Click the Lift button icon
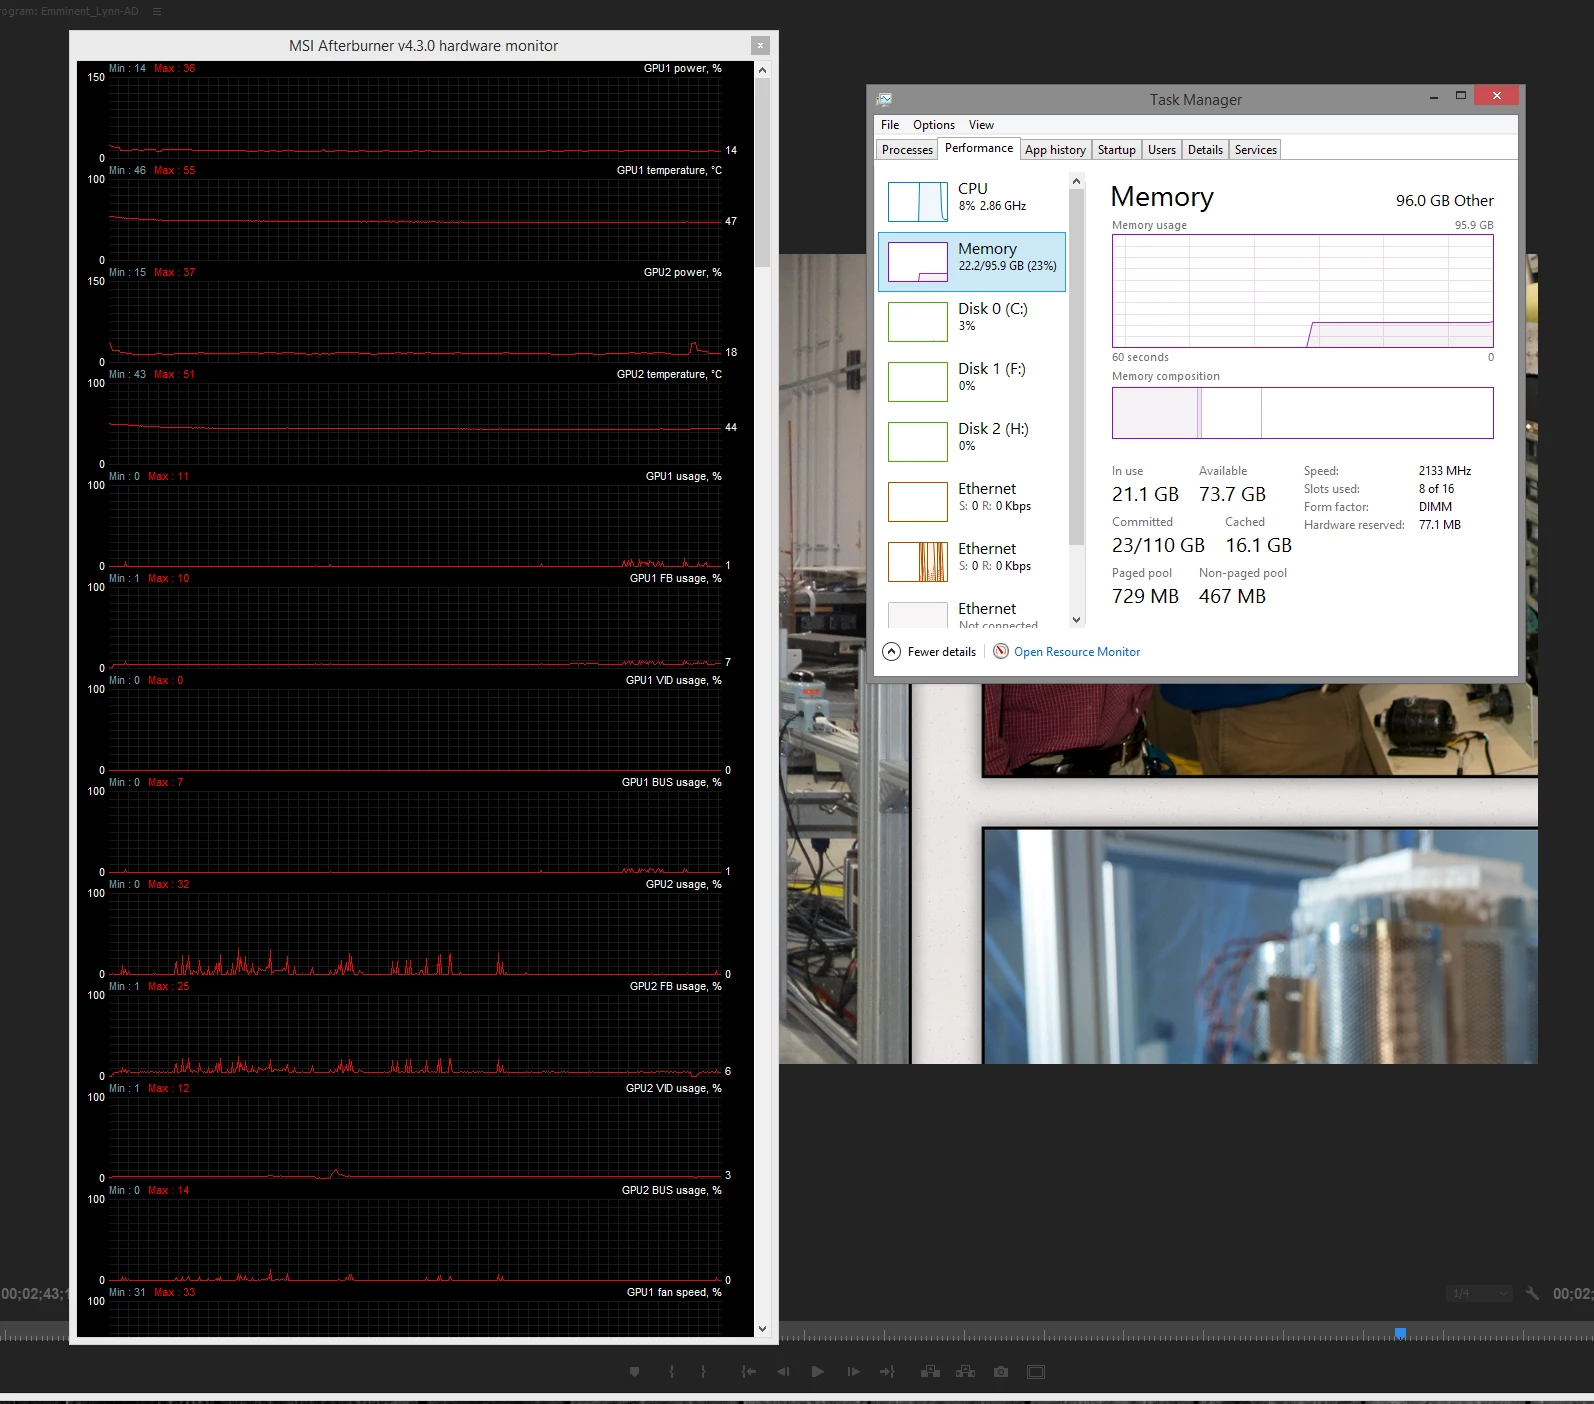The height and width of the screenshot is (1404, 1594). 930,1372
